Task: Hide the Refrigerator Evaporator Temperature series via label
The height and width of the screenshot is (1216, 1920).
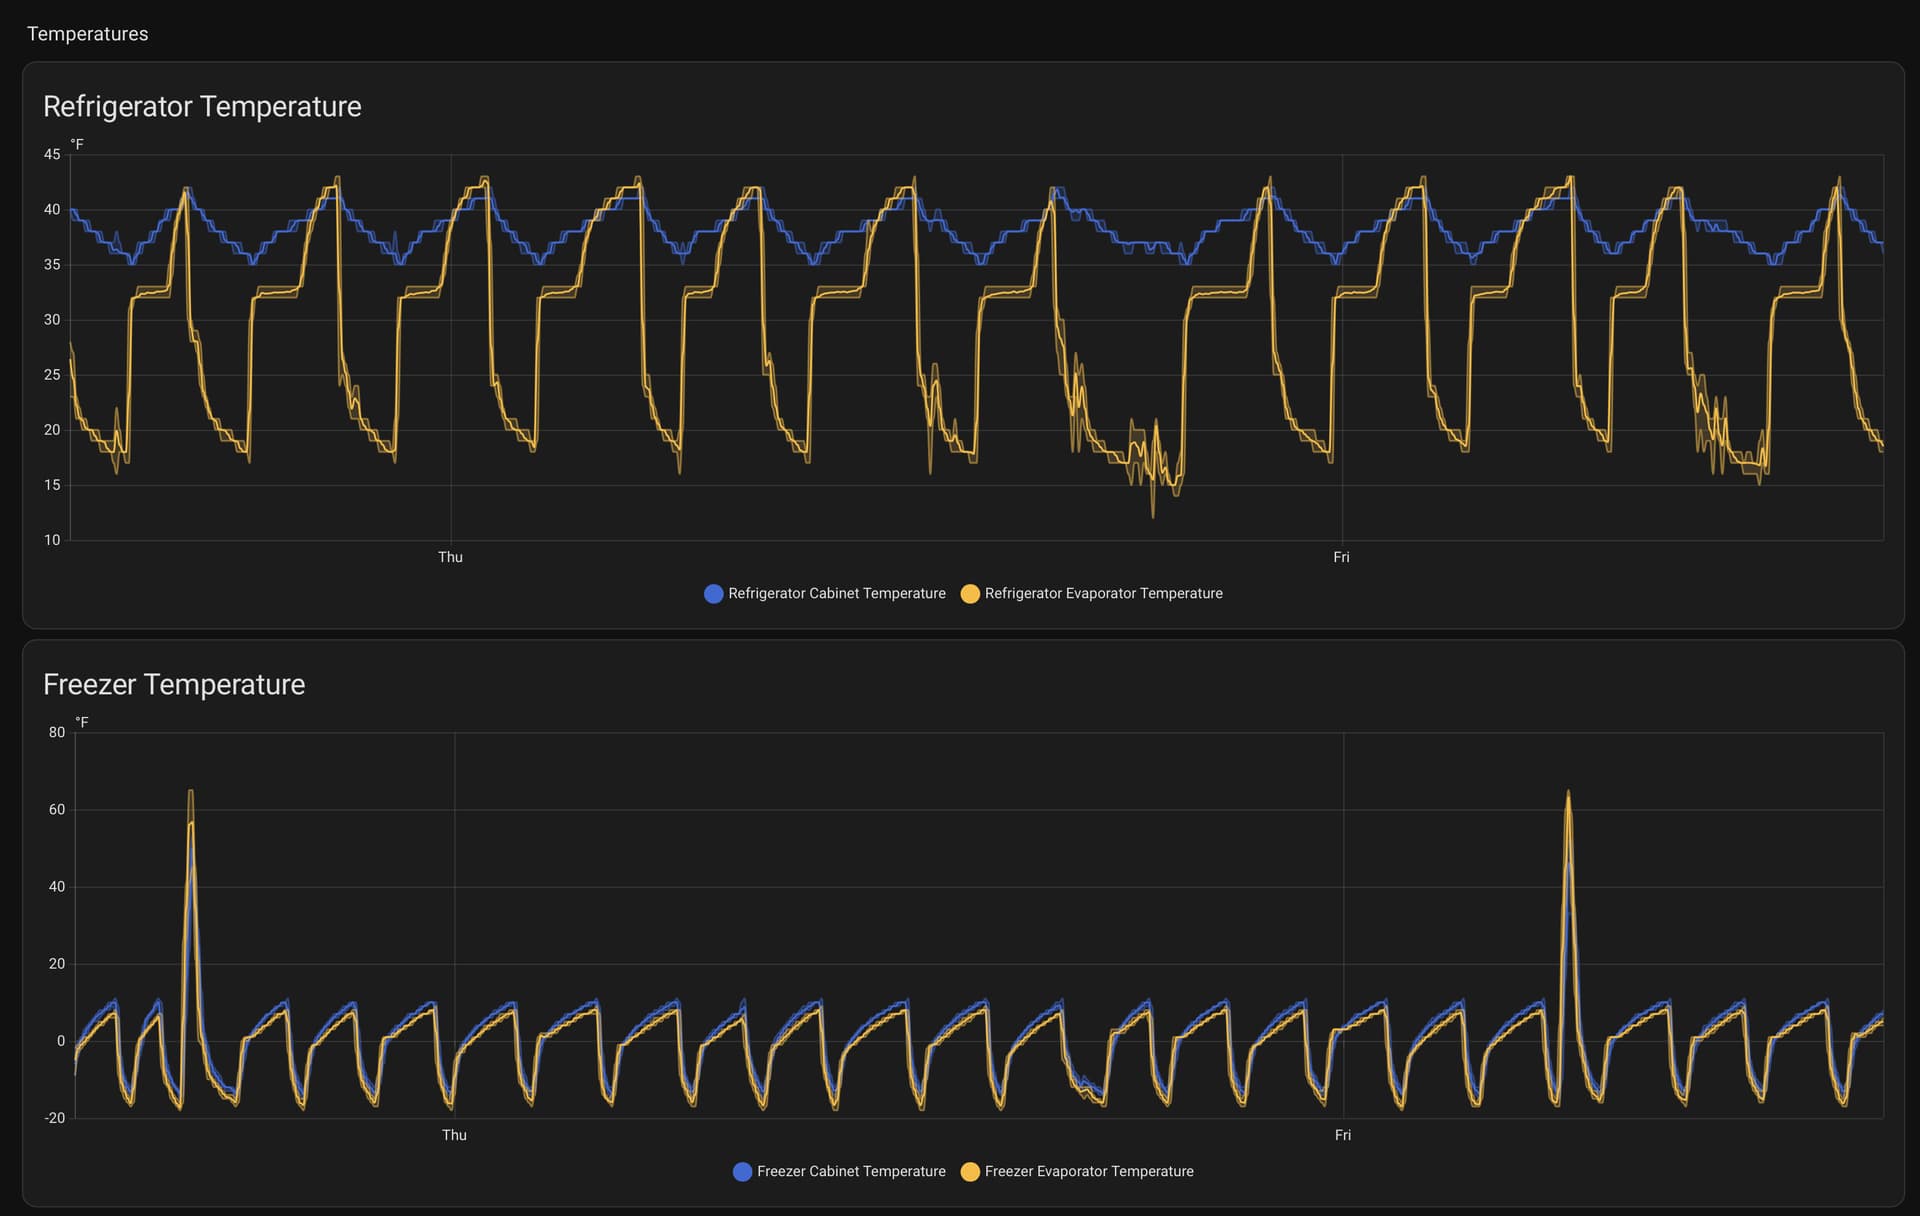Action: point(1103,594)
